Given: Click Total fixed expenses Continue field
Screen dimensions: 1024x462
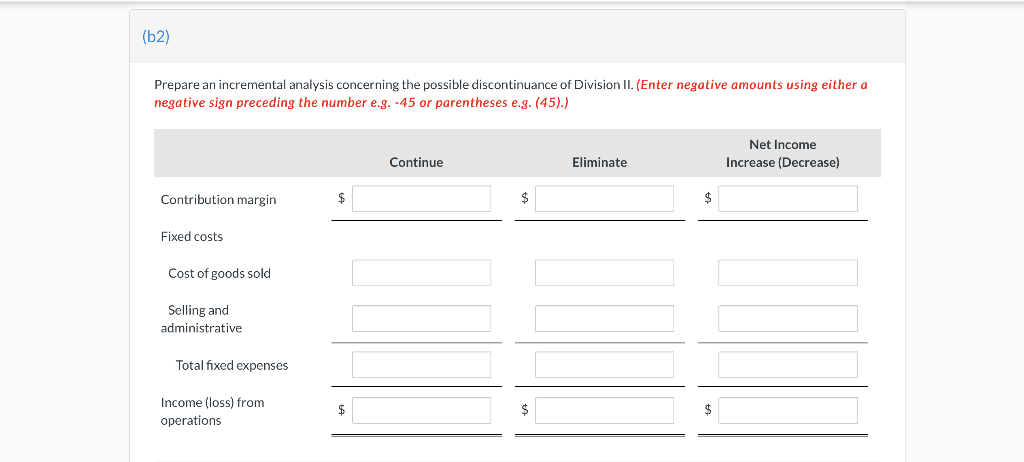Looking at the screenshot, I should point(421,365).
